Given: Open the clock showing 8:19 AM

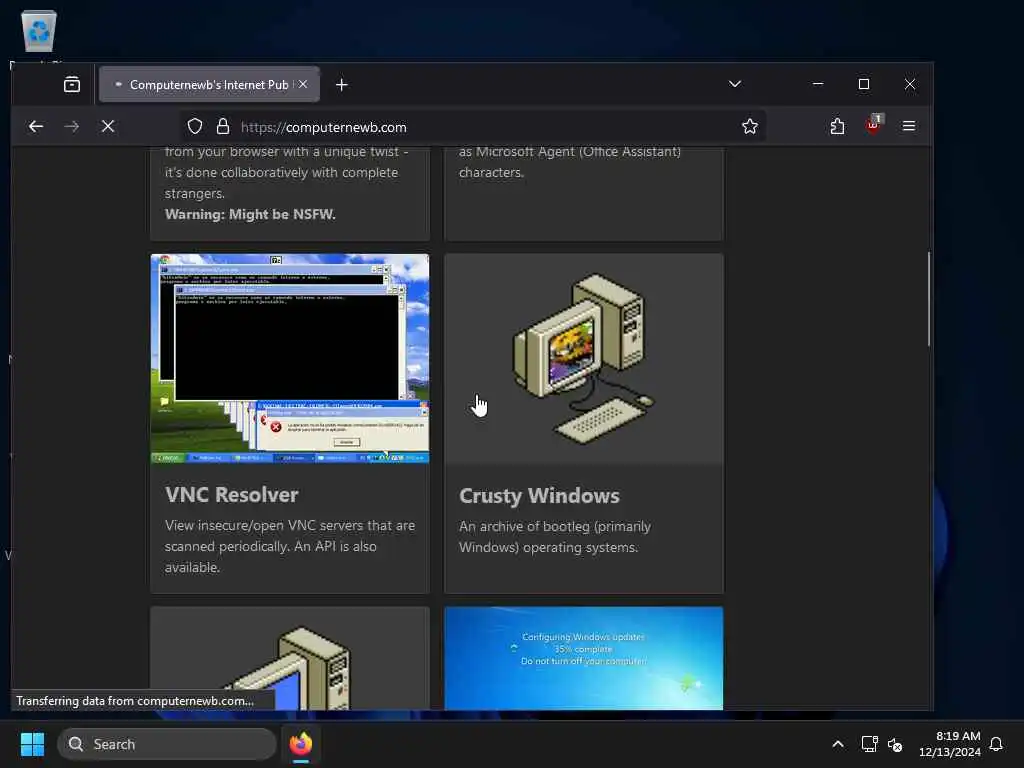Looking at the screenshot, I should (950, 744).
